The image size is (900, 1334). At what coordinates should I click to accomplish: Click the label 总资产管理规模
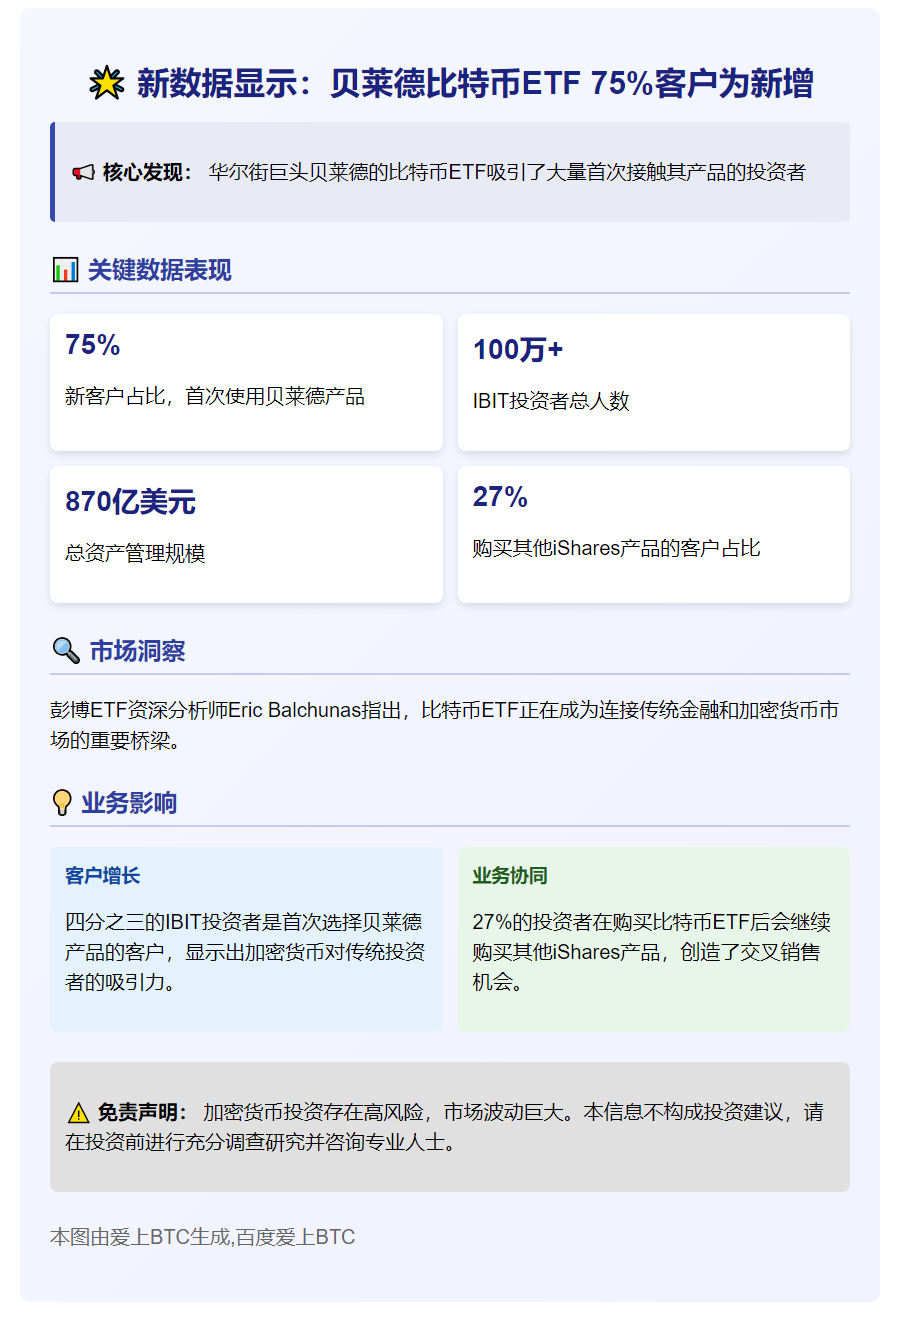(135, 553)
